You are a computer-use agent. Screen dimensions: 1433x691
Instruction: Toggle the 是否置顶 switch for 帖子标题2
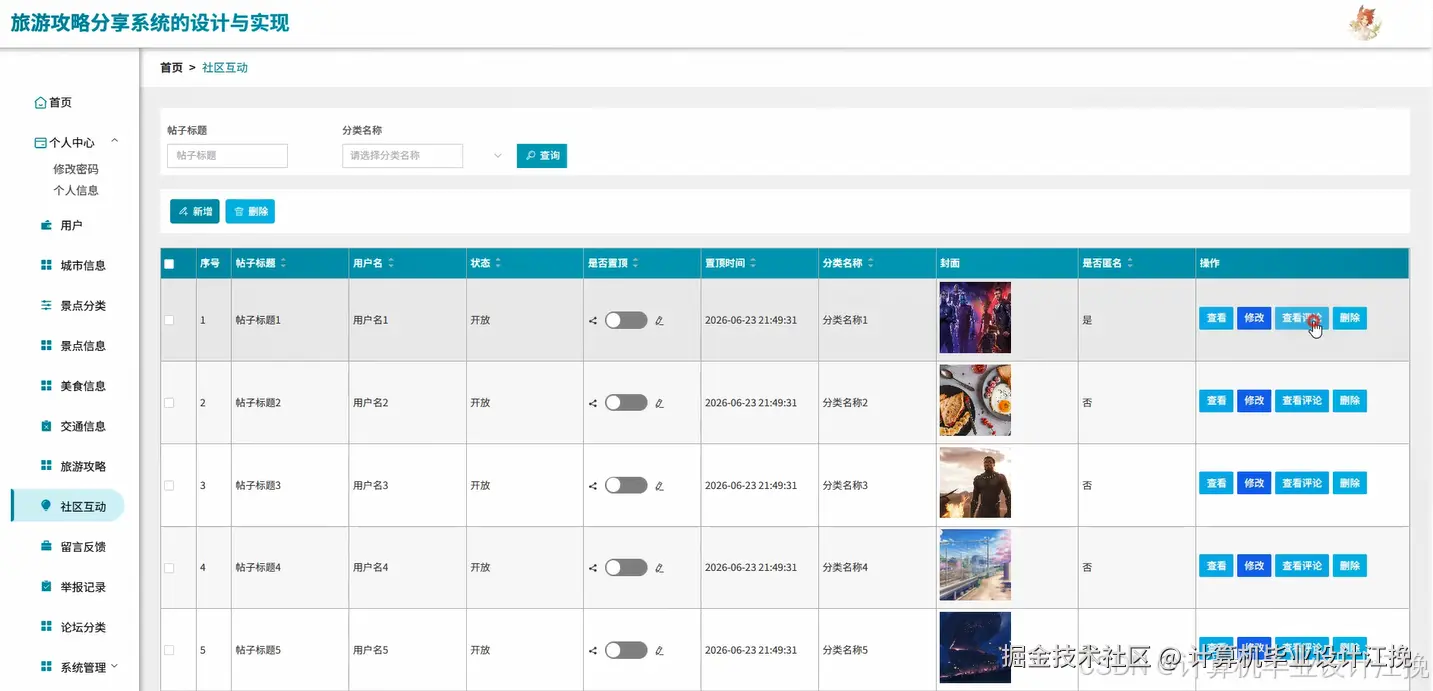[626, 403]
